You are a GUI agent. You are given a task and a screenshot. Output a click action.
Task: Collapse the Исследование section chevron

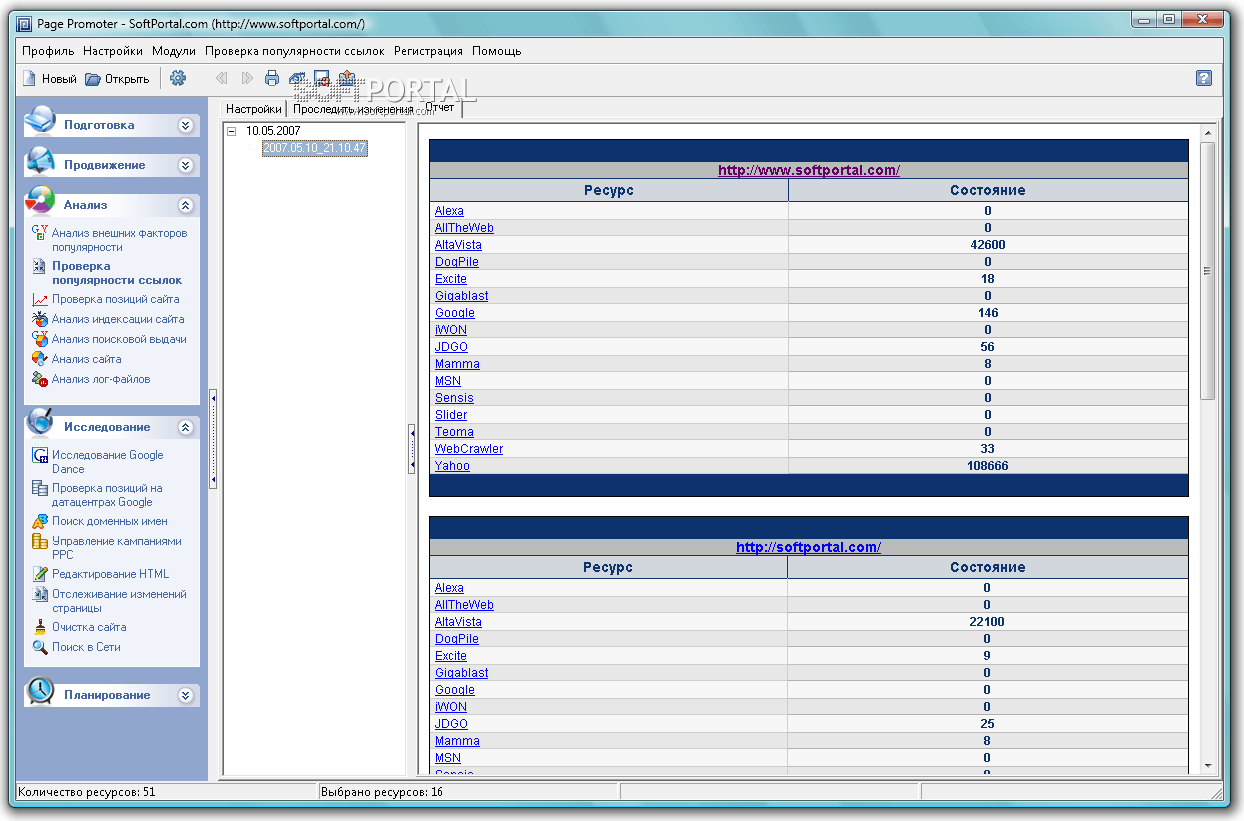[185, 427]
